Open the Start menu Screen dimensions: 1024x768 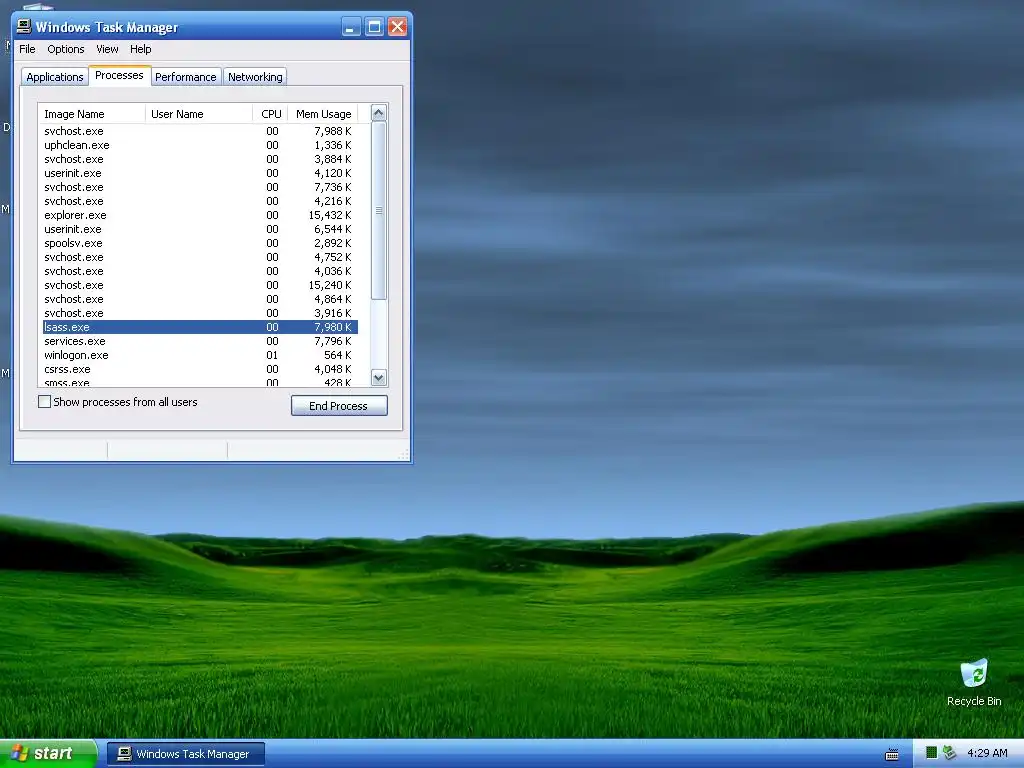pos(48,754)
